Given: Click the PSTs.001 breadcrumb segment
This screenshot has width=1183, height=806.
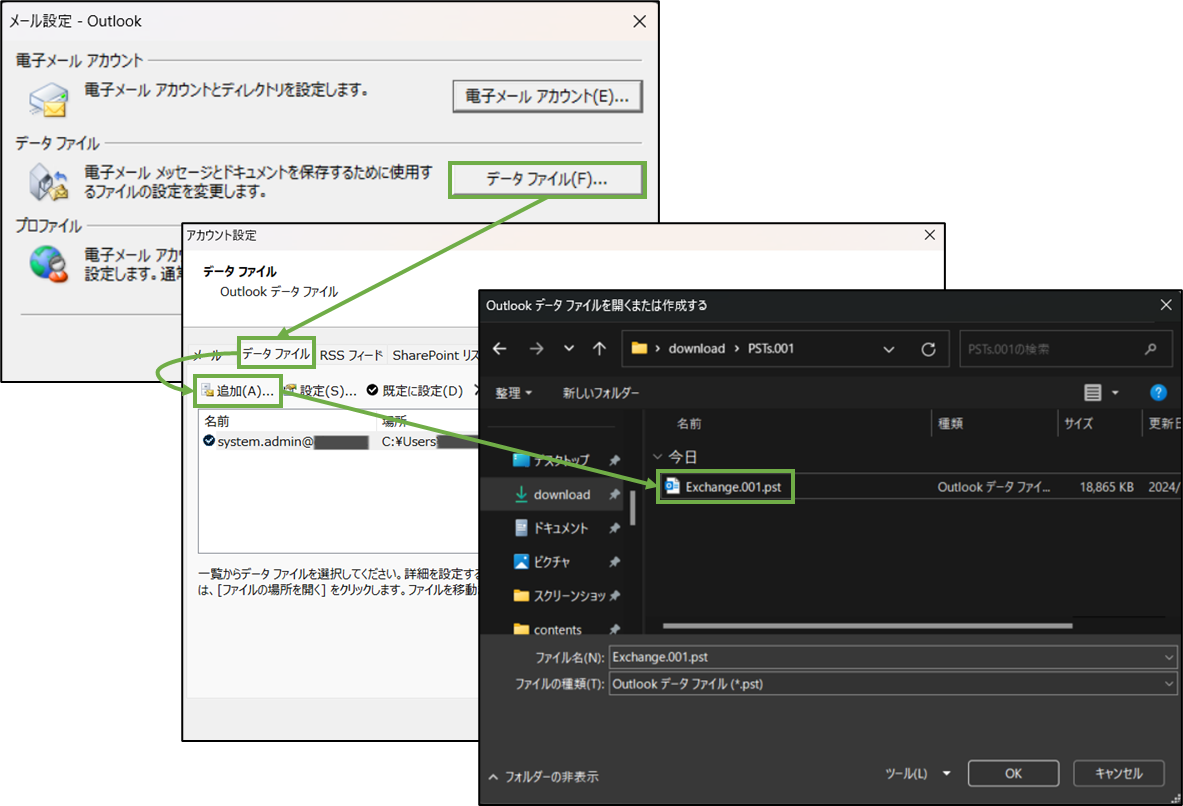Looking at the screenshot, I should [770, 349].
